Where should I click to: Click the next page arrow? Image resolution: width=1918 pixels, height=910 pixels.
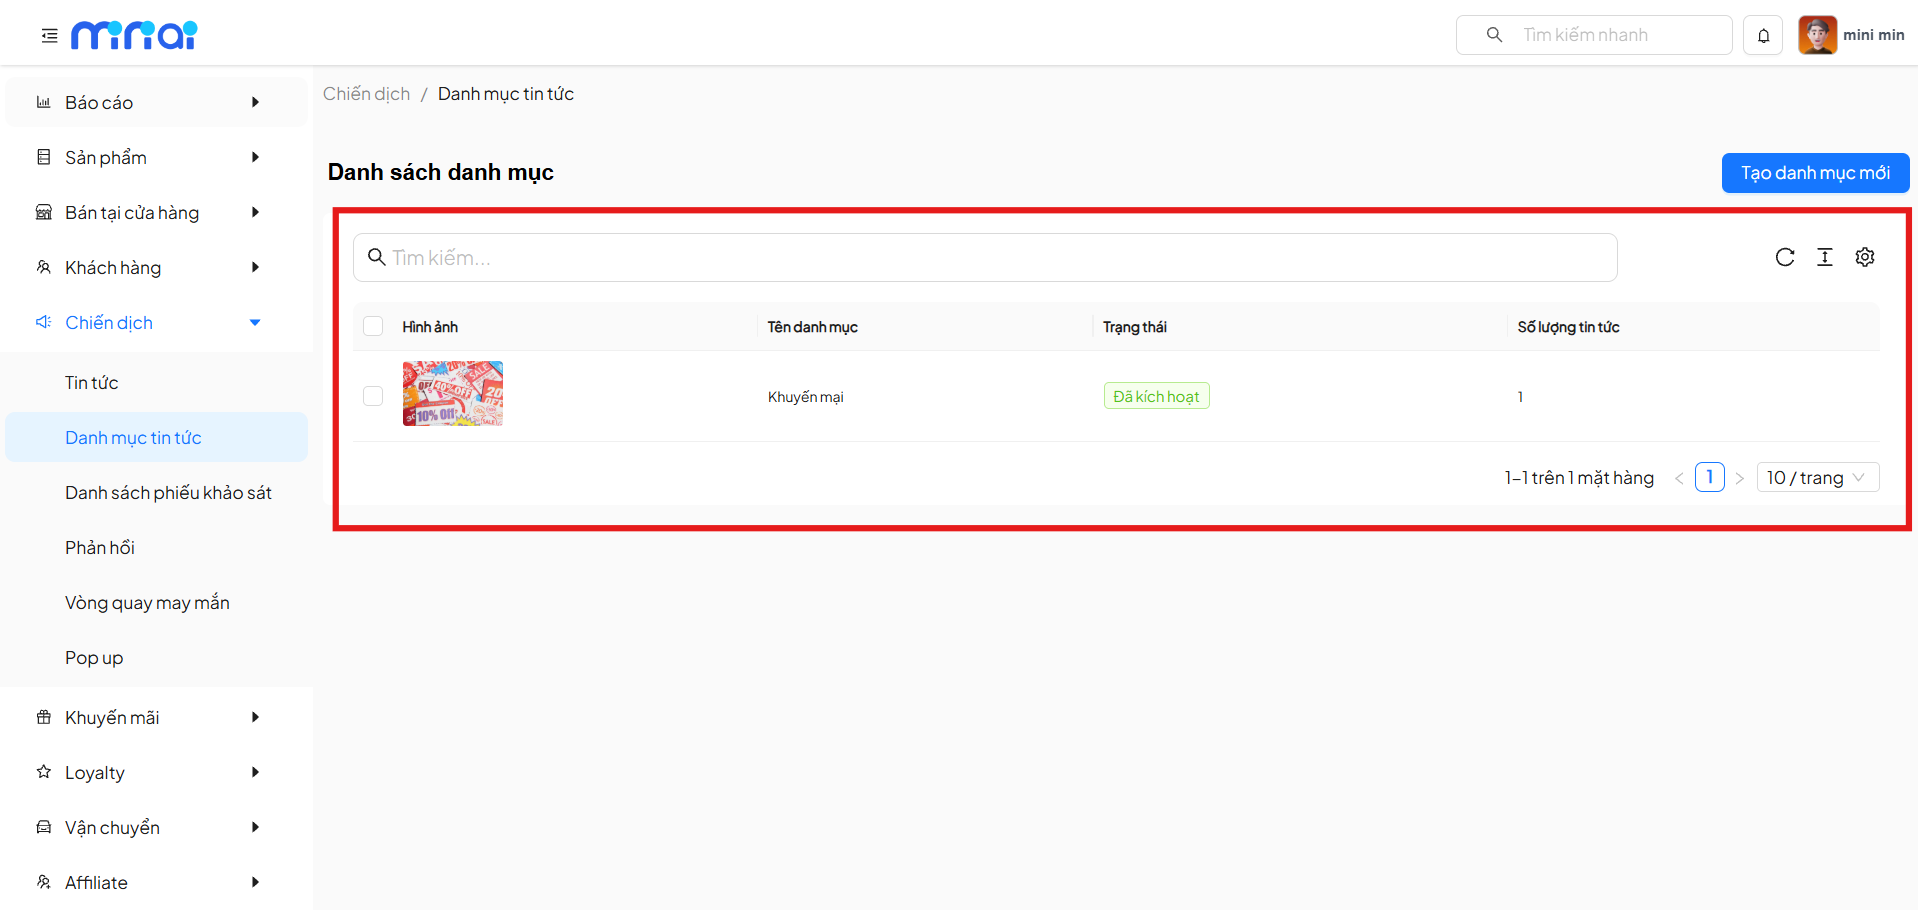(1740, 479)
